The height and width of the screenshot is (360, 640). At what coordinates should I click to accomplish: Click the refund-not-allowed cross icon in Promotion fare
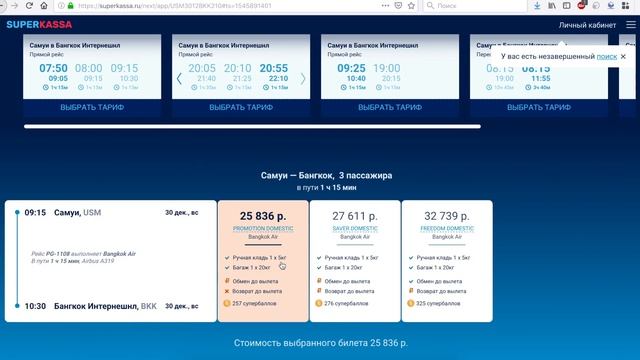coord(227,291)
